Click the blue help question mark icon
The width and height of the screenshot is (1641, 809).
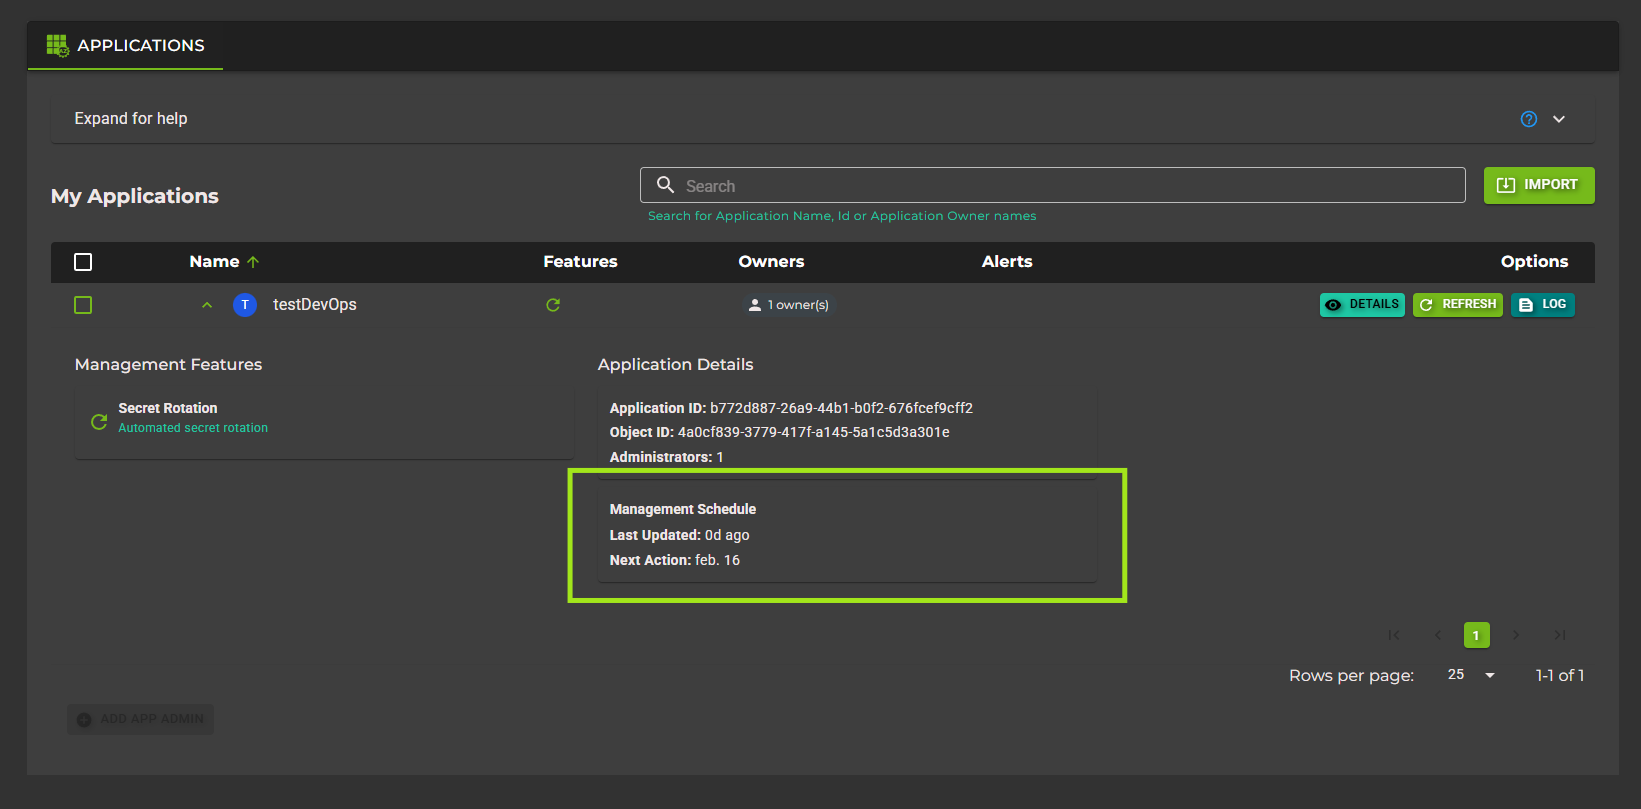1528,119
